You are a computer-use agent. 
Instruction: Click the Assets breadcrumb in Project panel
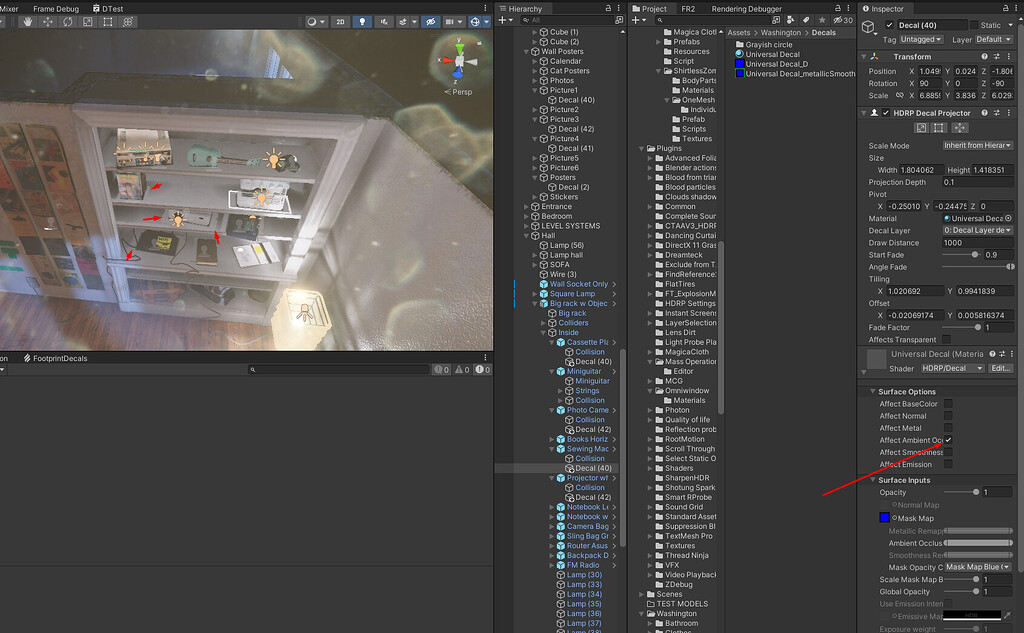click(739, 32)
